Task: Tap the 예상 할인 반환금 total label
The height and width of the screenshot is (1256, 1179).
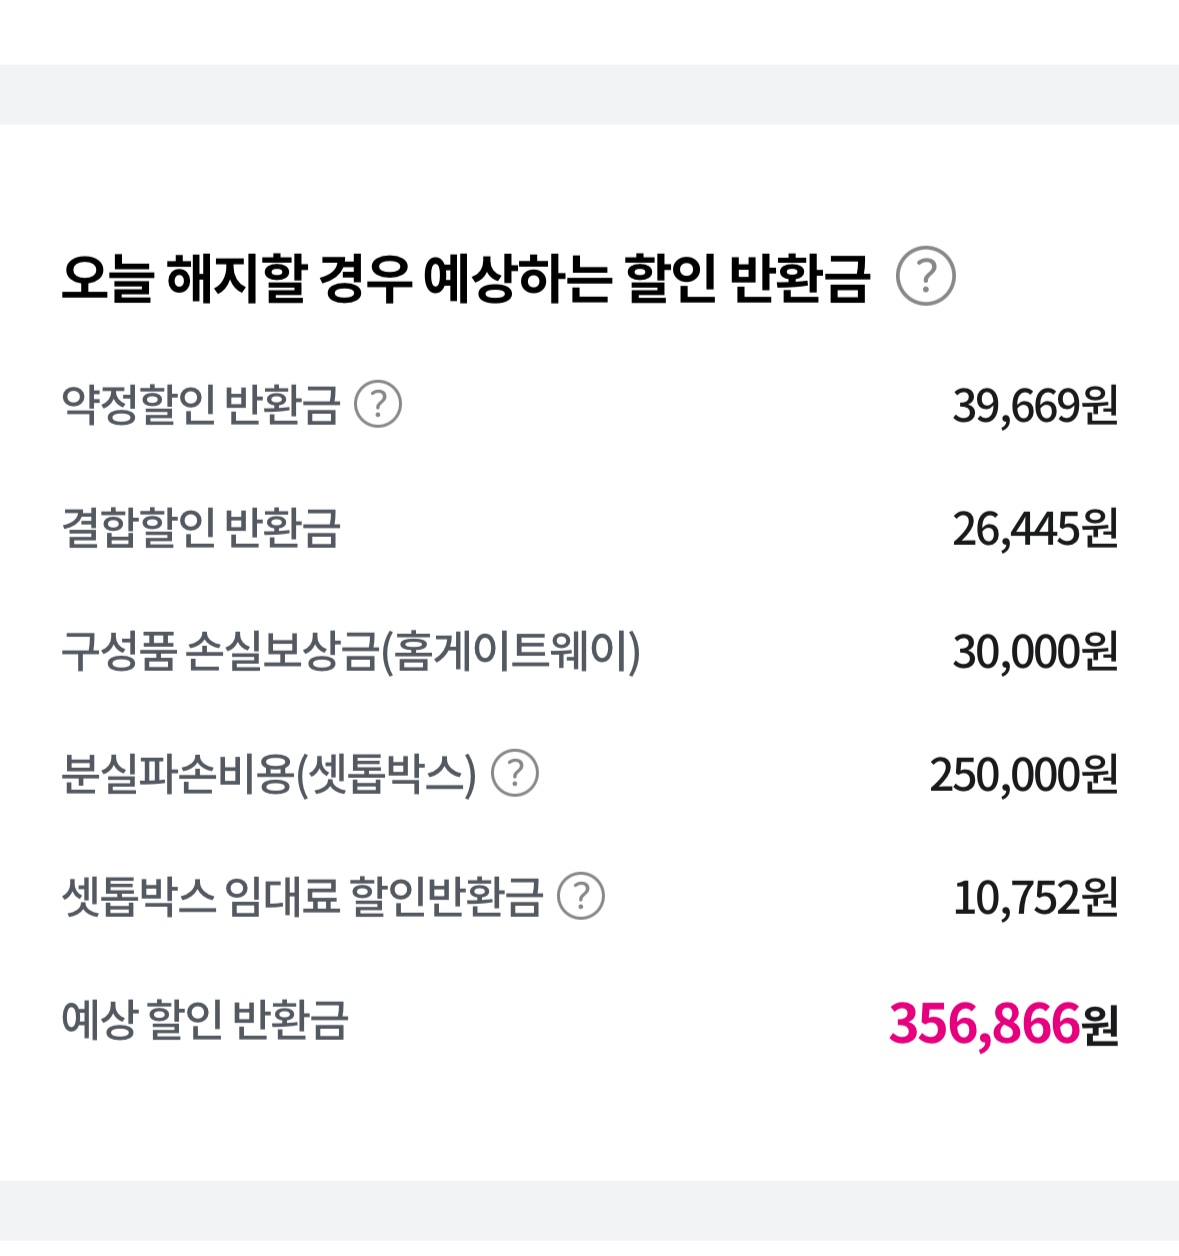Action: click(205, 1020)
